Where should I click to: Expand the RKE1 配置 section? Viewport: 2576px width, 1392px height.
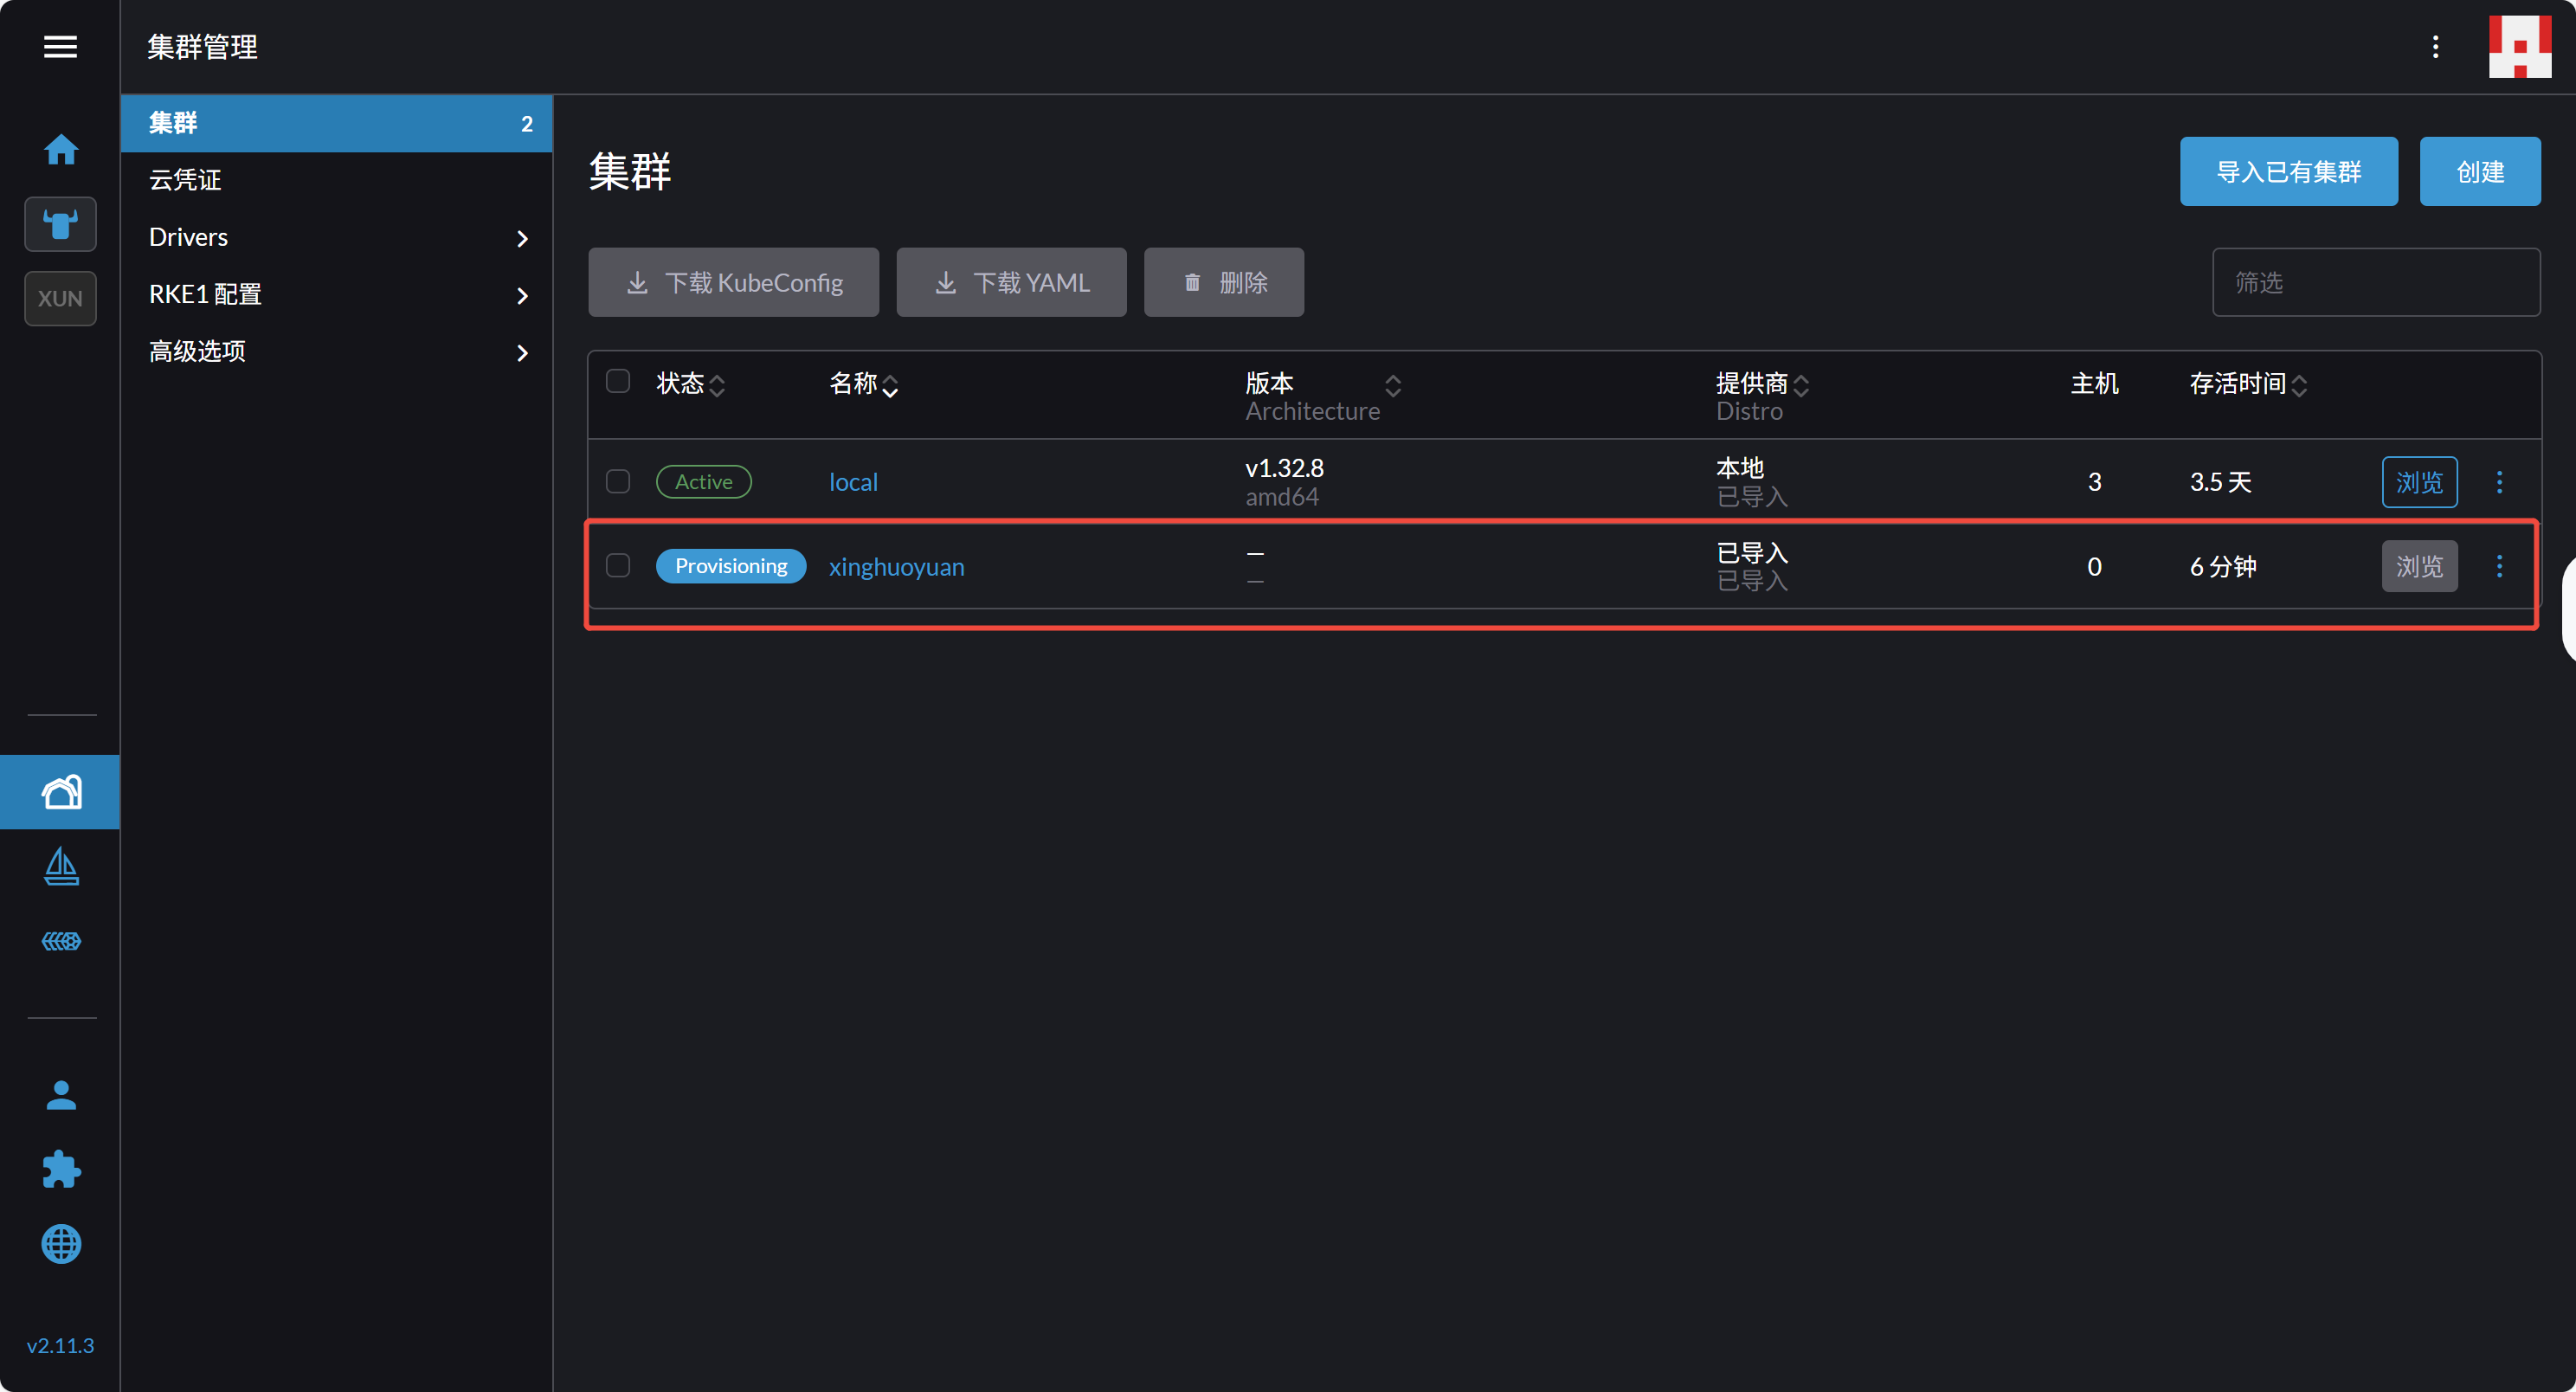336,295
